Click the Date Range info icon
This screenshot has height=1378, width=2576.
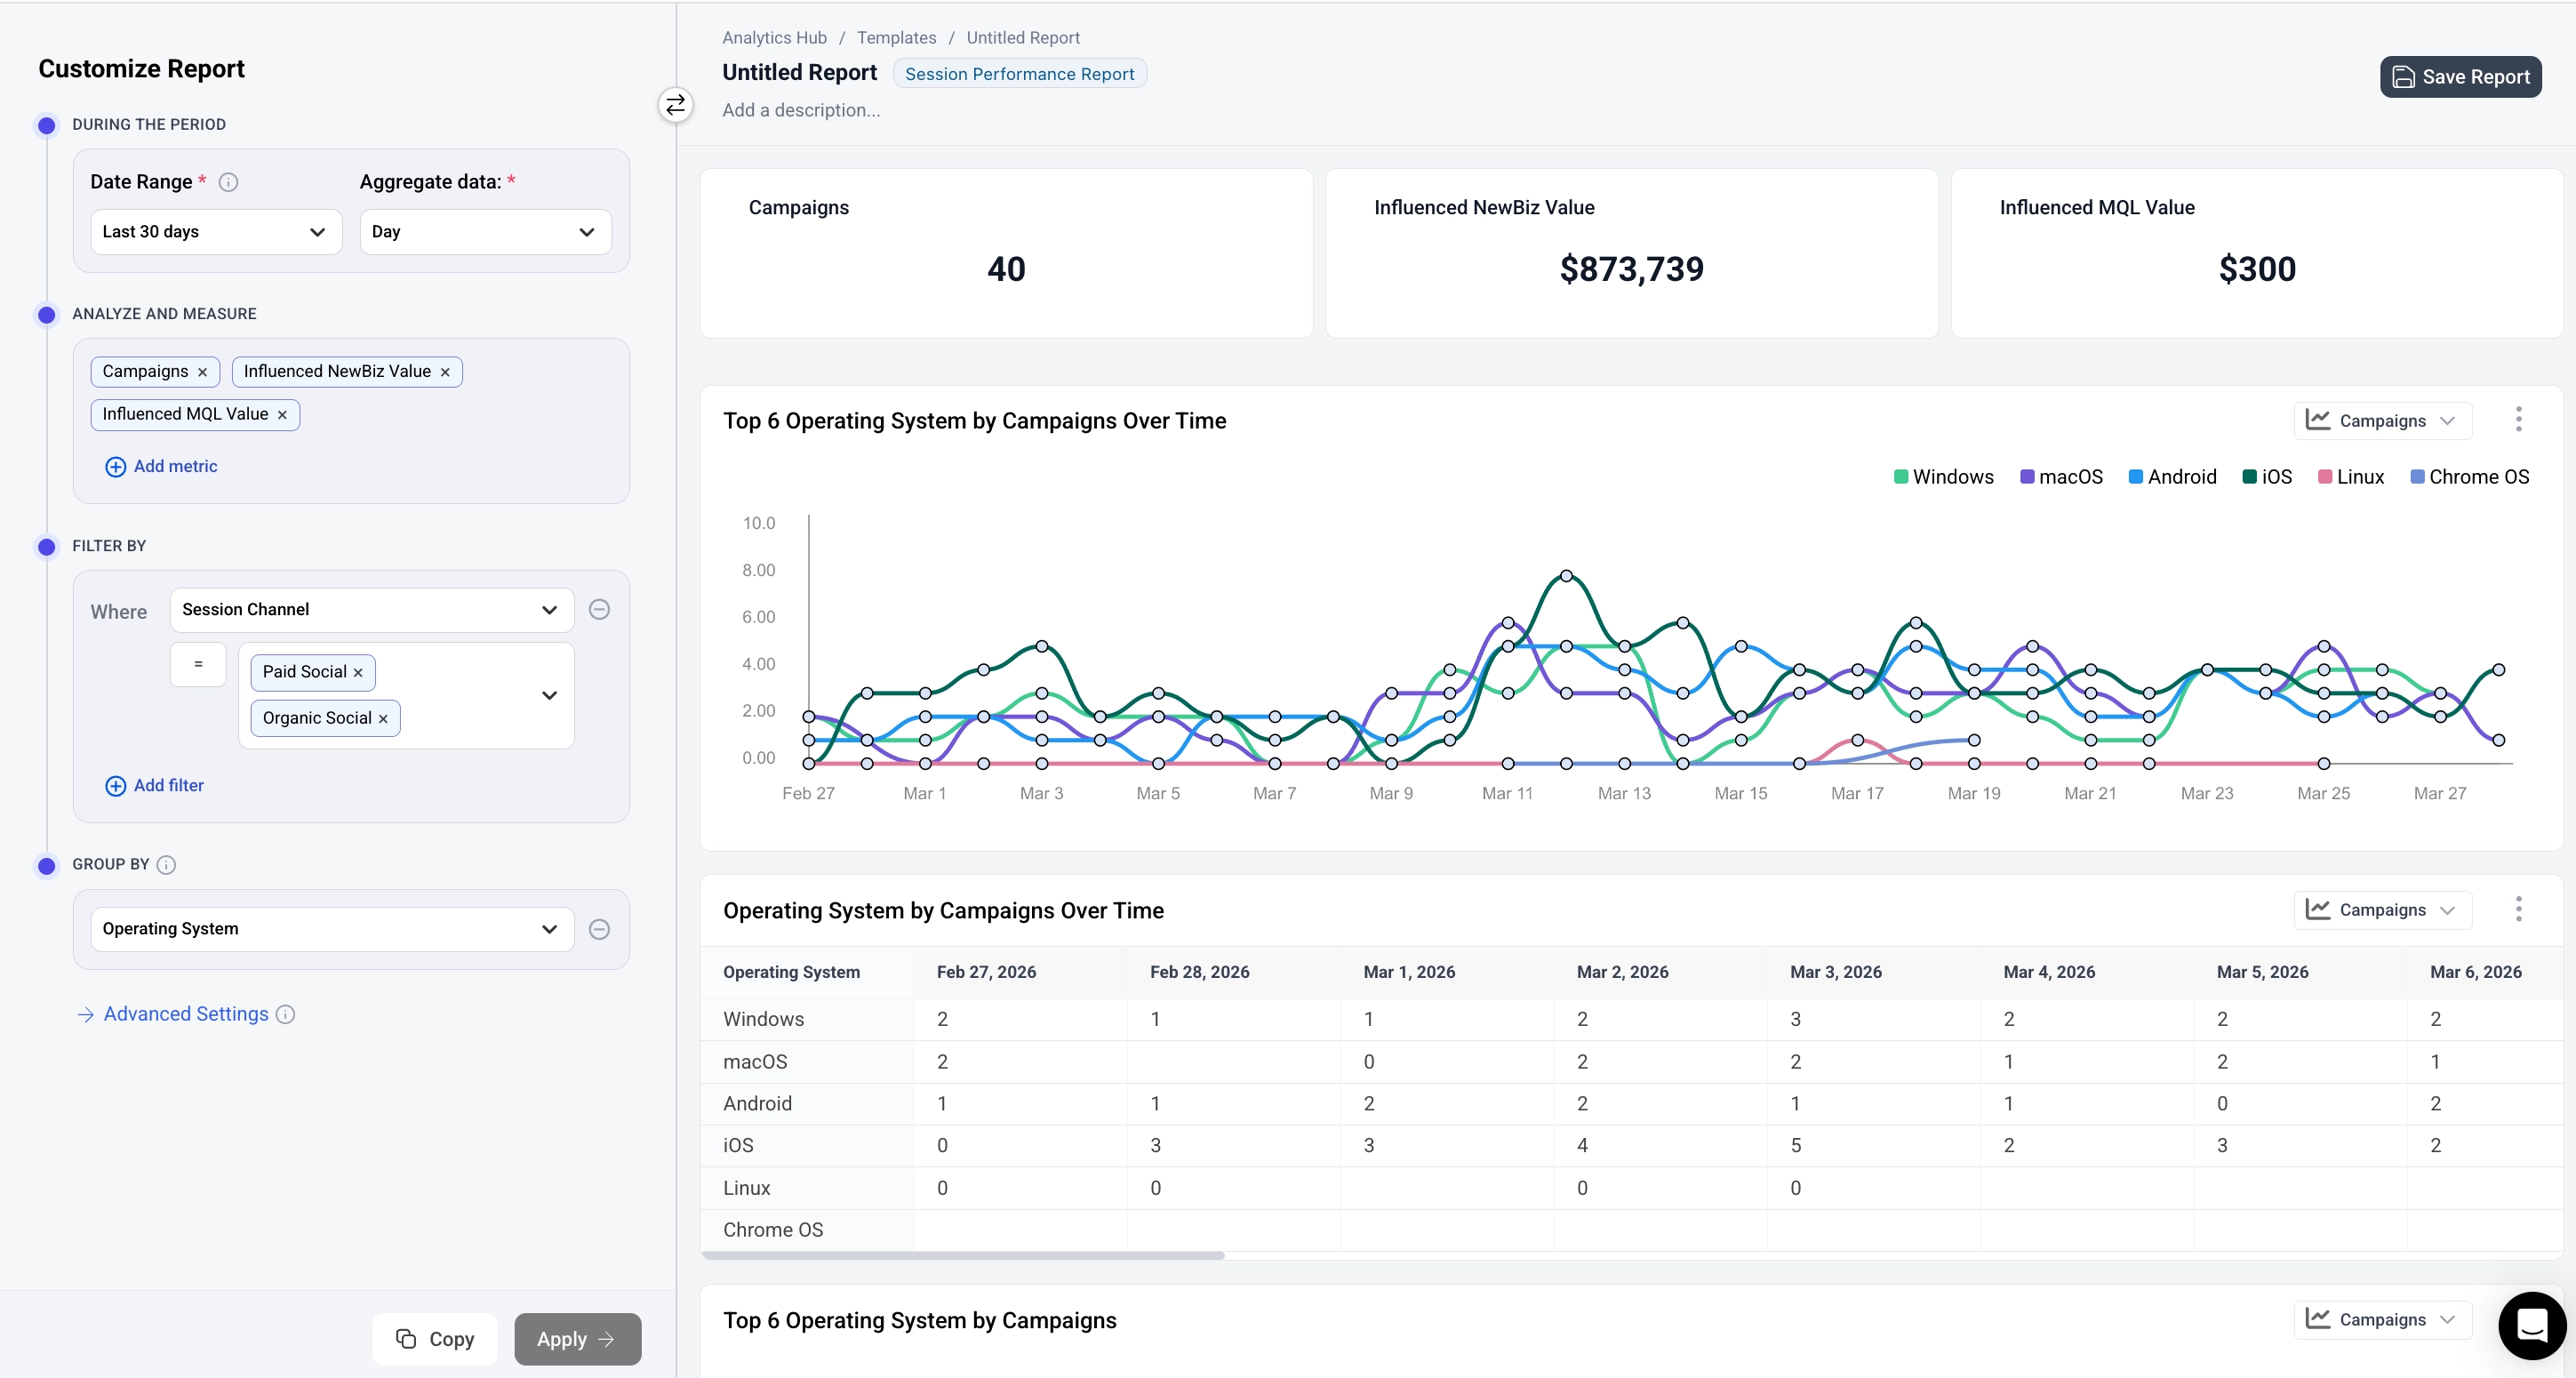228,182
